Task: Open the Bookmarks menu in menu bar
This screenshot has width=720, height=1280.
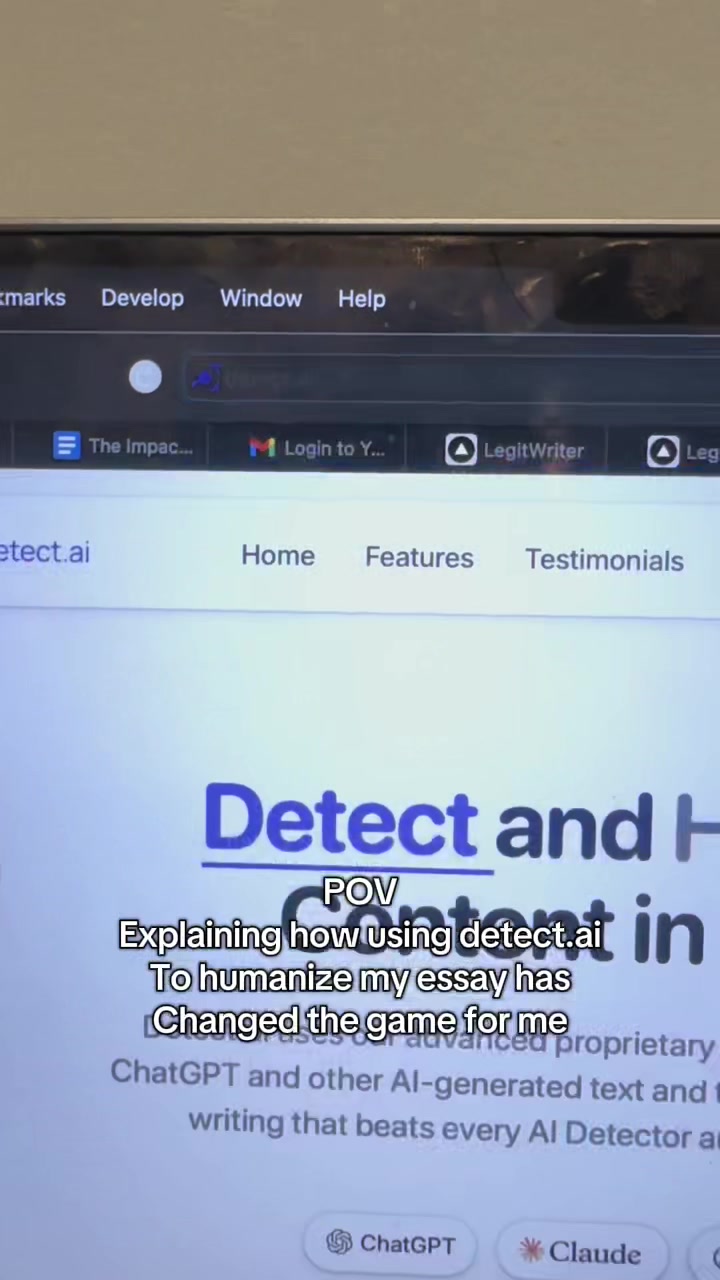Action: (32, 298)
